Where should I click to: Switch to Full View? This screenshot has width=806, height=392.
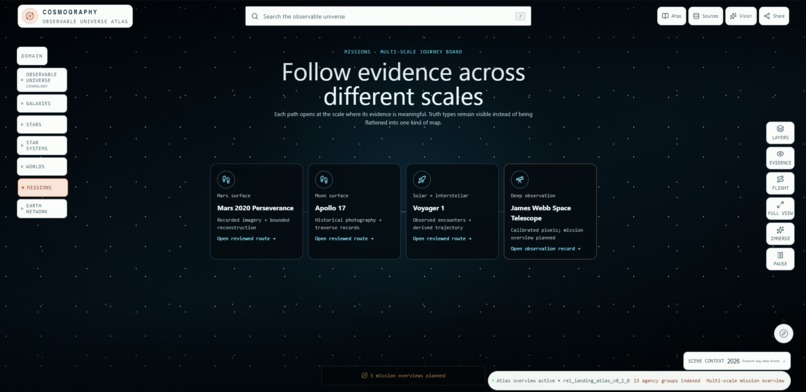coord(780,208)
